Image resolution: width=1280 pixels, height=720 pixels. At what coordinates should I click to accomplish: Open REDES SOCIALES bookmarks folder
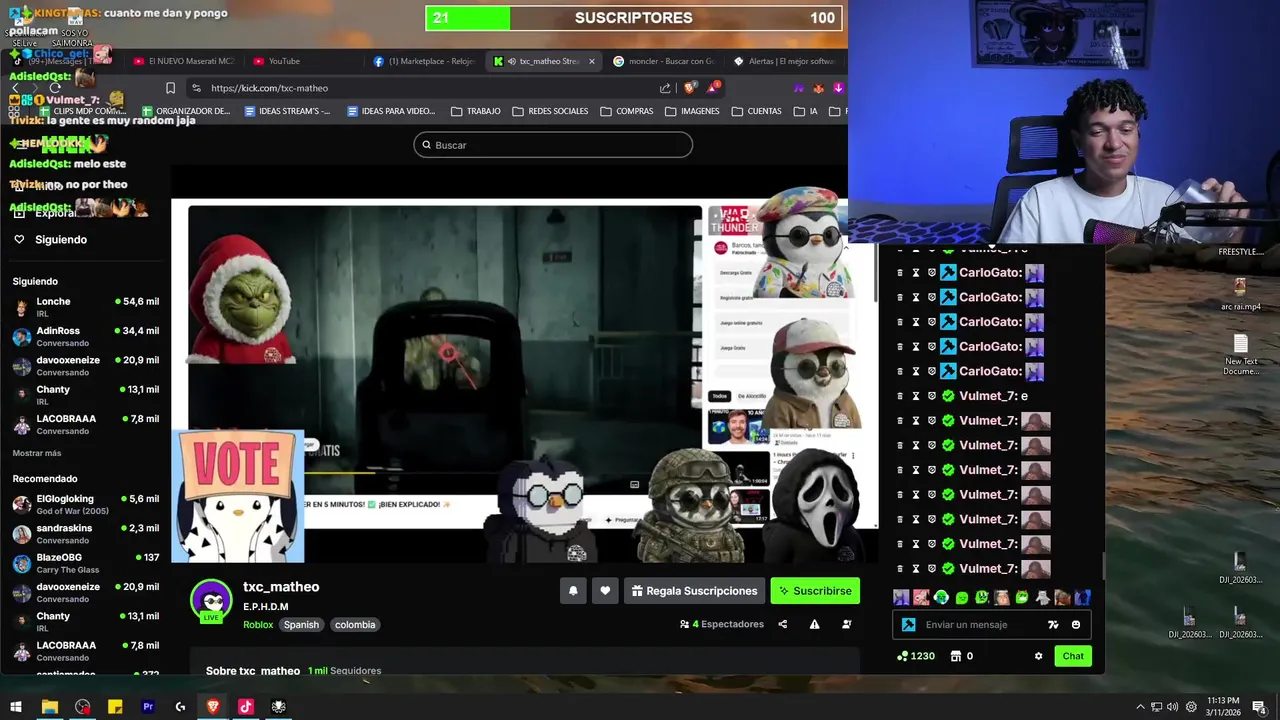coord(551,111)
